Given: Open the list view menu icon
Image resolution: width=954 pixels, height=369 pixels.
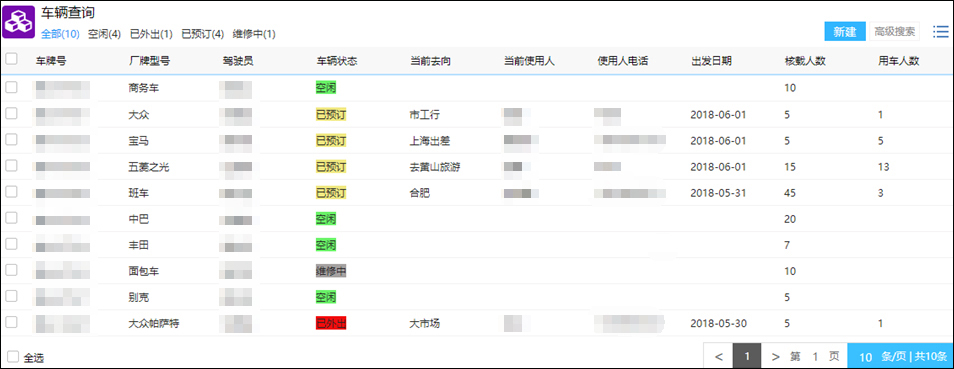Looking at the screenshot, I should click(x=941, y=32).
